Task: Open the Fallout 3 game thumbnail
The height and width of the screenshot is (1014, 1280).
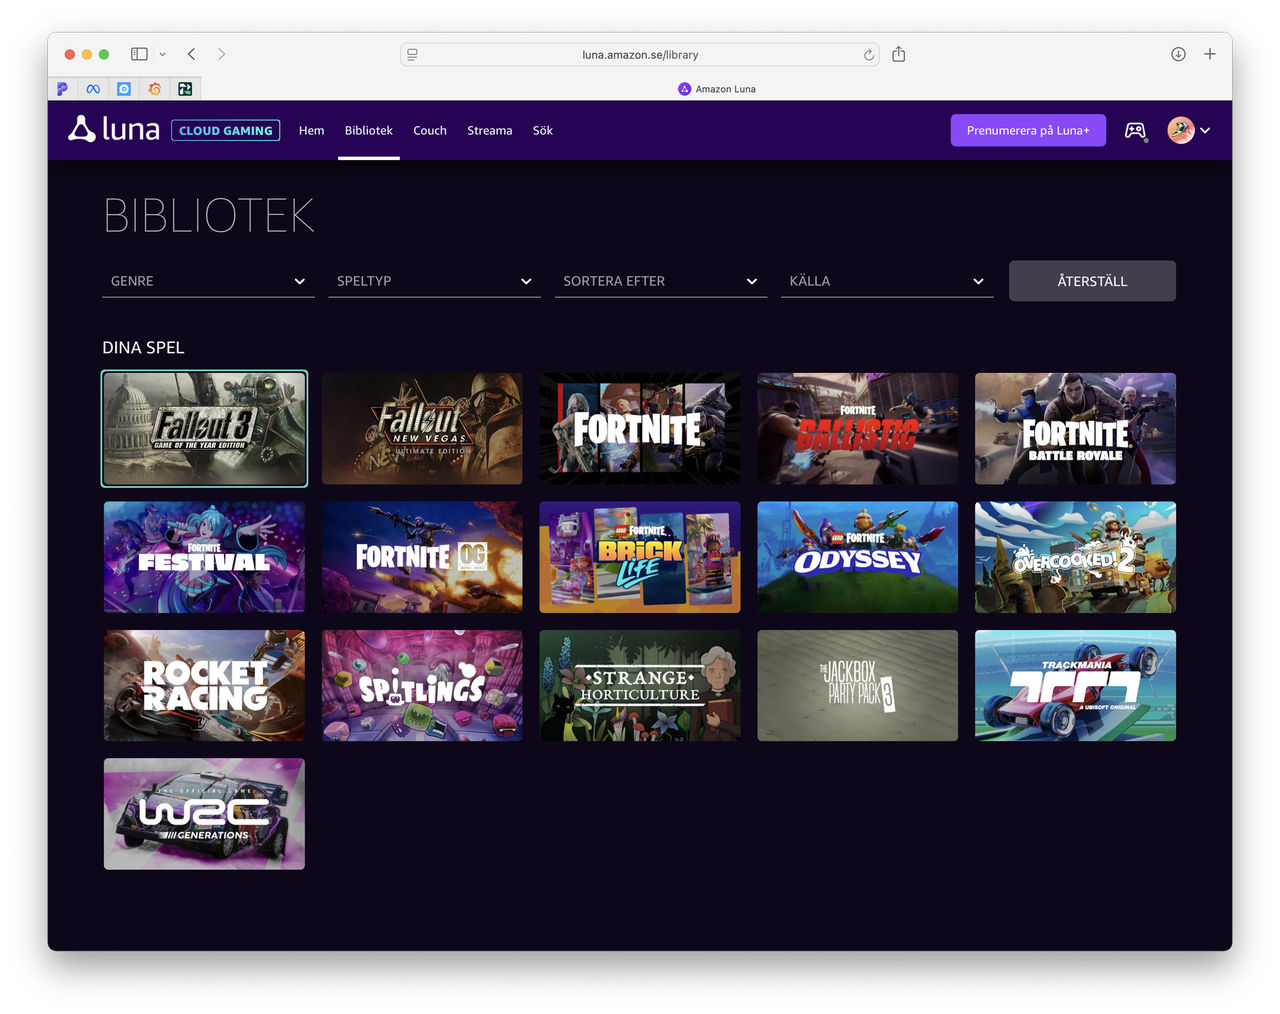Action: [x=204, y=429]
